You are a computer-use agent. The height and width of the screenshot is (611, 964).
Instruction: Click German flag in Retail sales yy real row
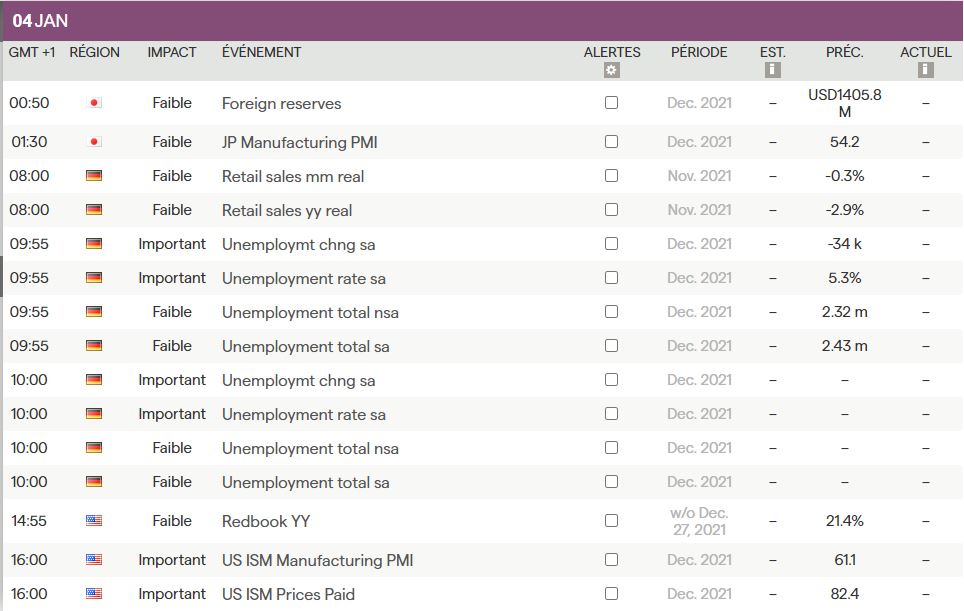[94, 210]
